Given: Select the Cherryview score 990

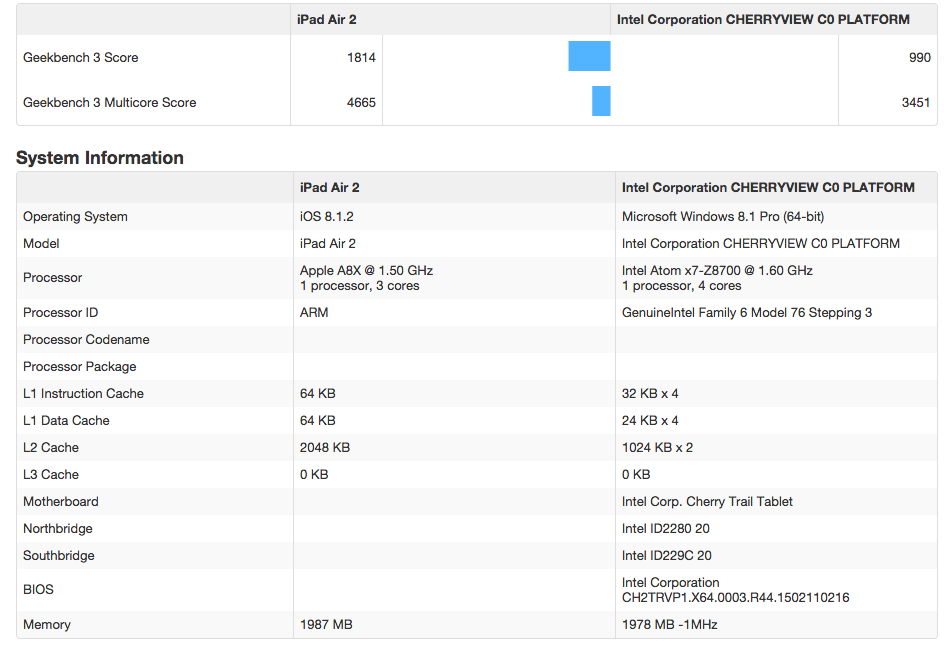Looking at the screenshot, I should click(x=920, y=57).
